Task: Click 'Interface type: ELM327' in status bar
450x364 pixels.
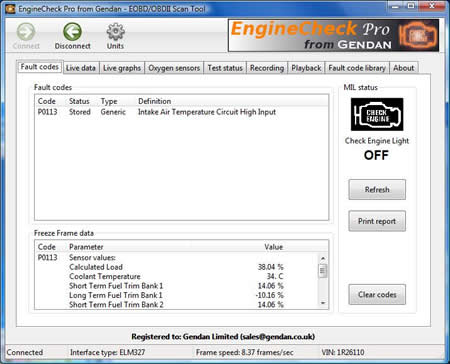Action: point(107,352)
